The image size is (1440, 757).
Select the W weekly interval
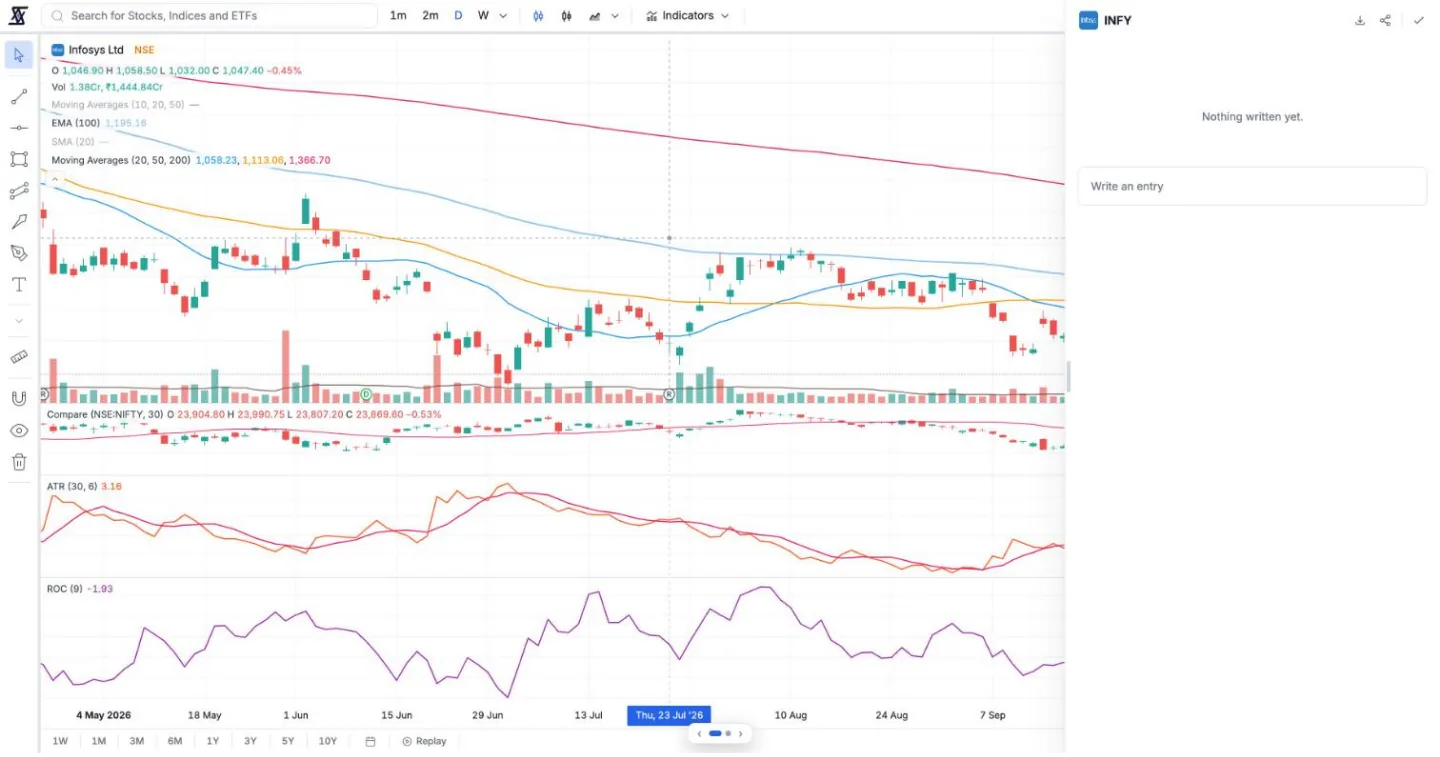[x=483, y=16]
